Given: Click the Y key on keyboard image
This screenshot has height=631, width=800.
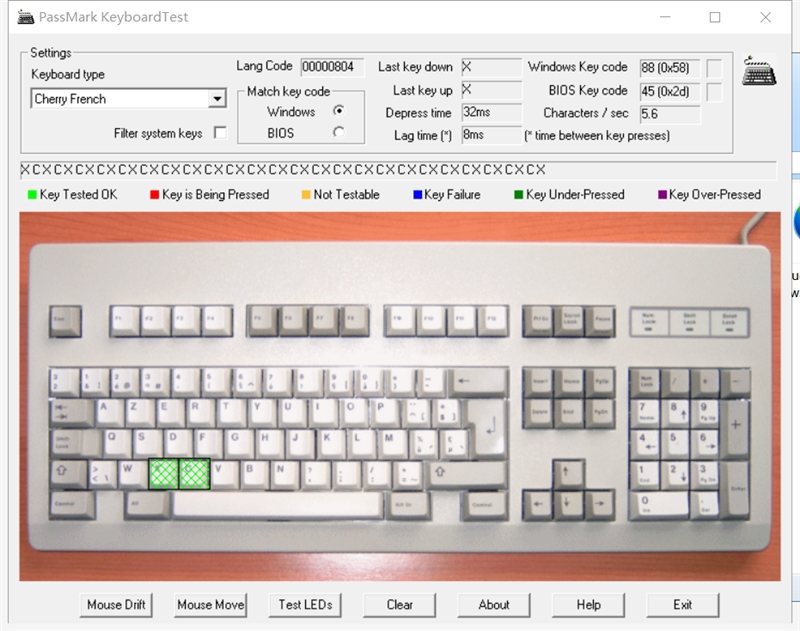Looking at the screenshot, I should coord(262,412).
